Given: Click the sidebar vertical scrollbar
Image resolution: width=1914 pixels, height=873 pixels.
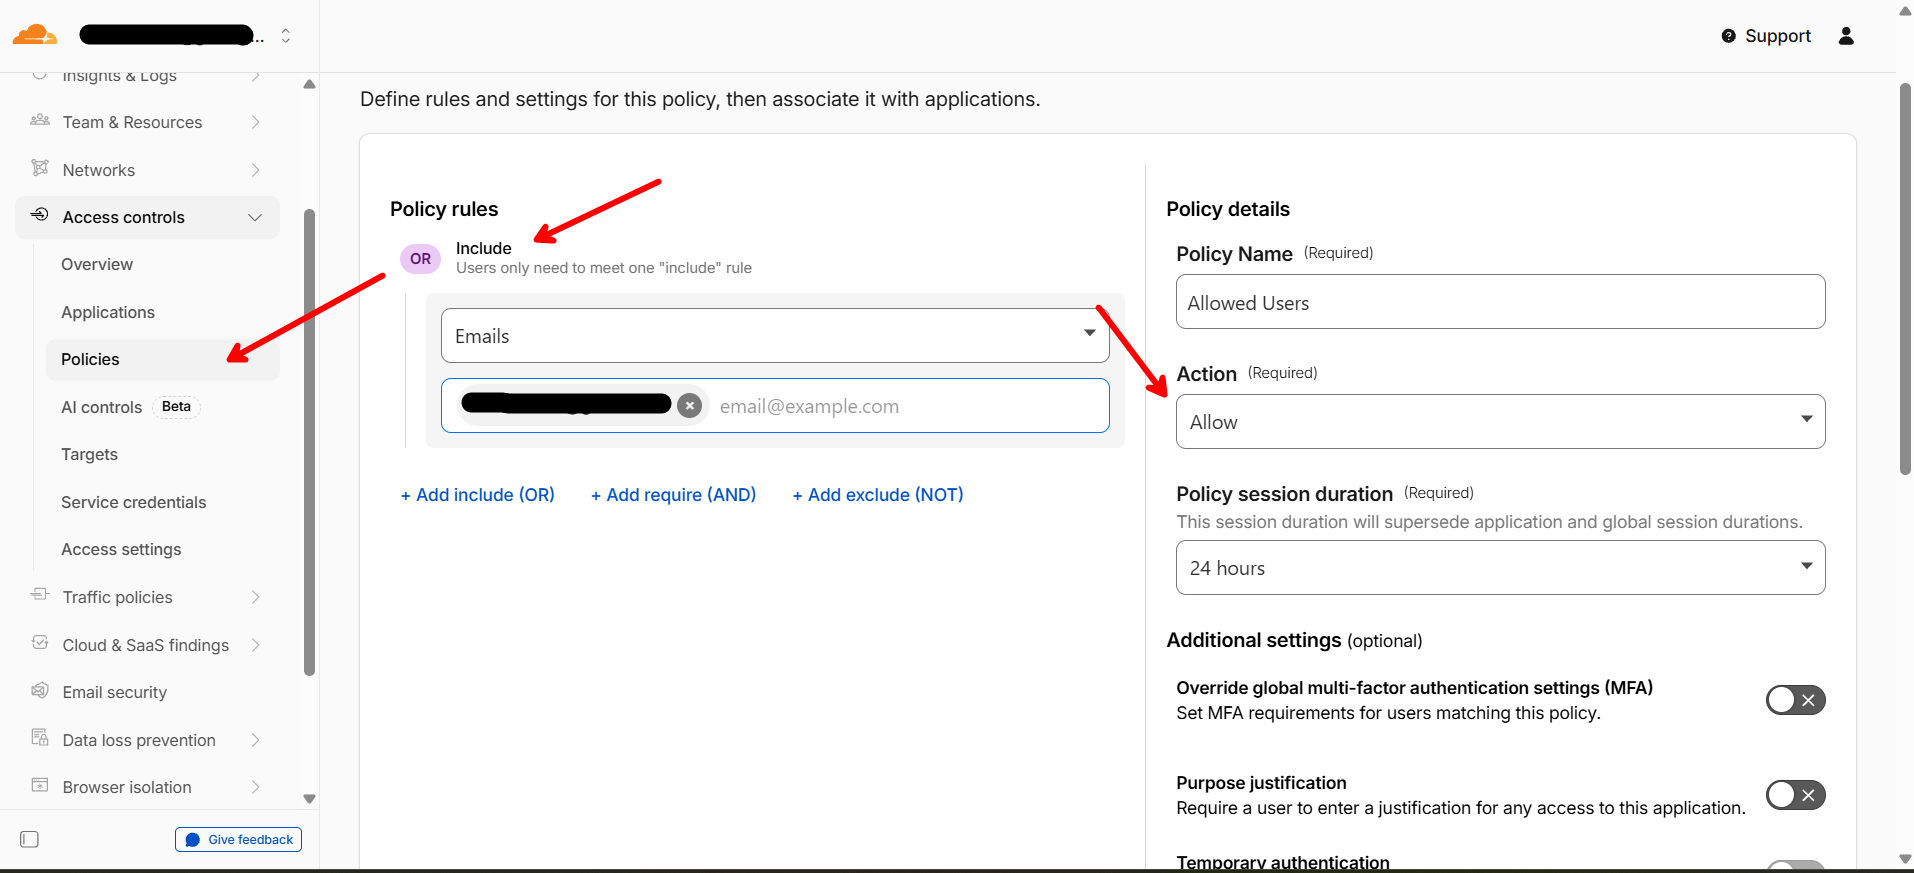Looking at the screenshot, I should 309,442.
